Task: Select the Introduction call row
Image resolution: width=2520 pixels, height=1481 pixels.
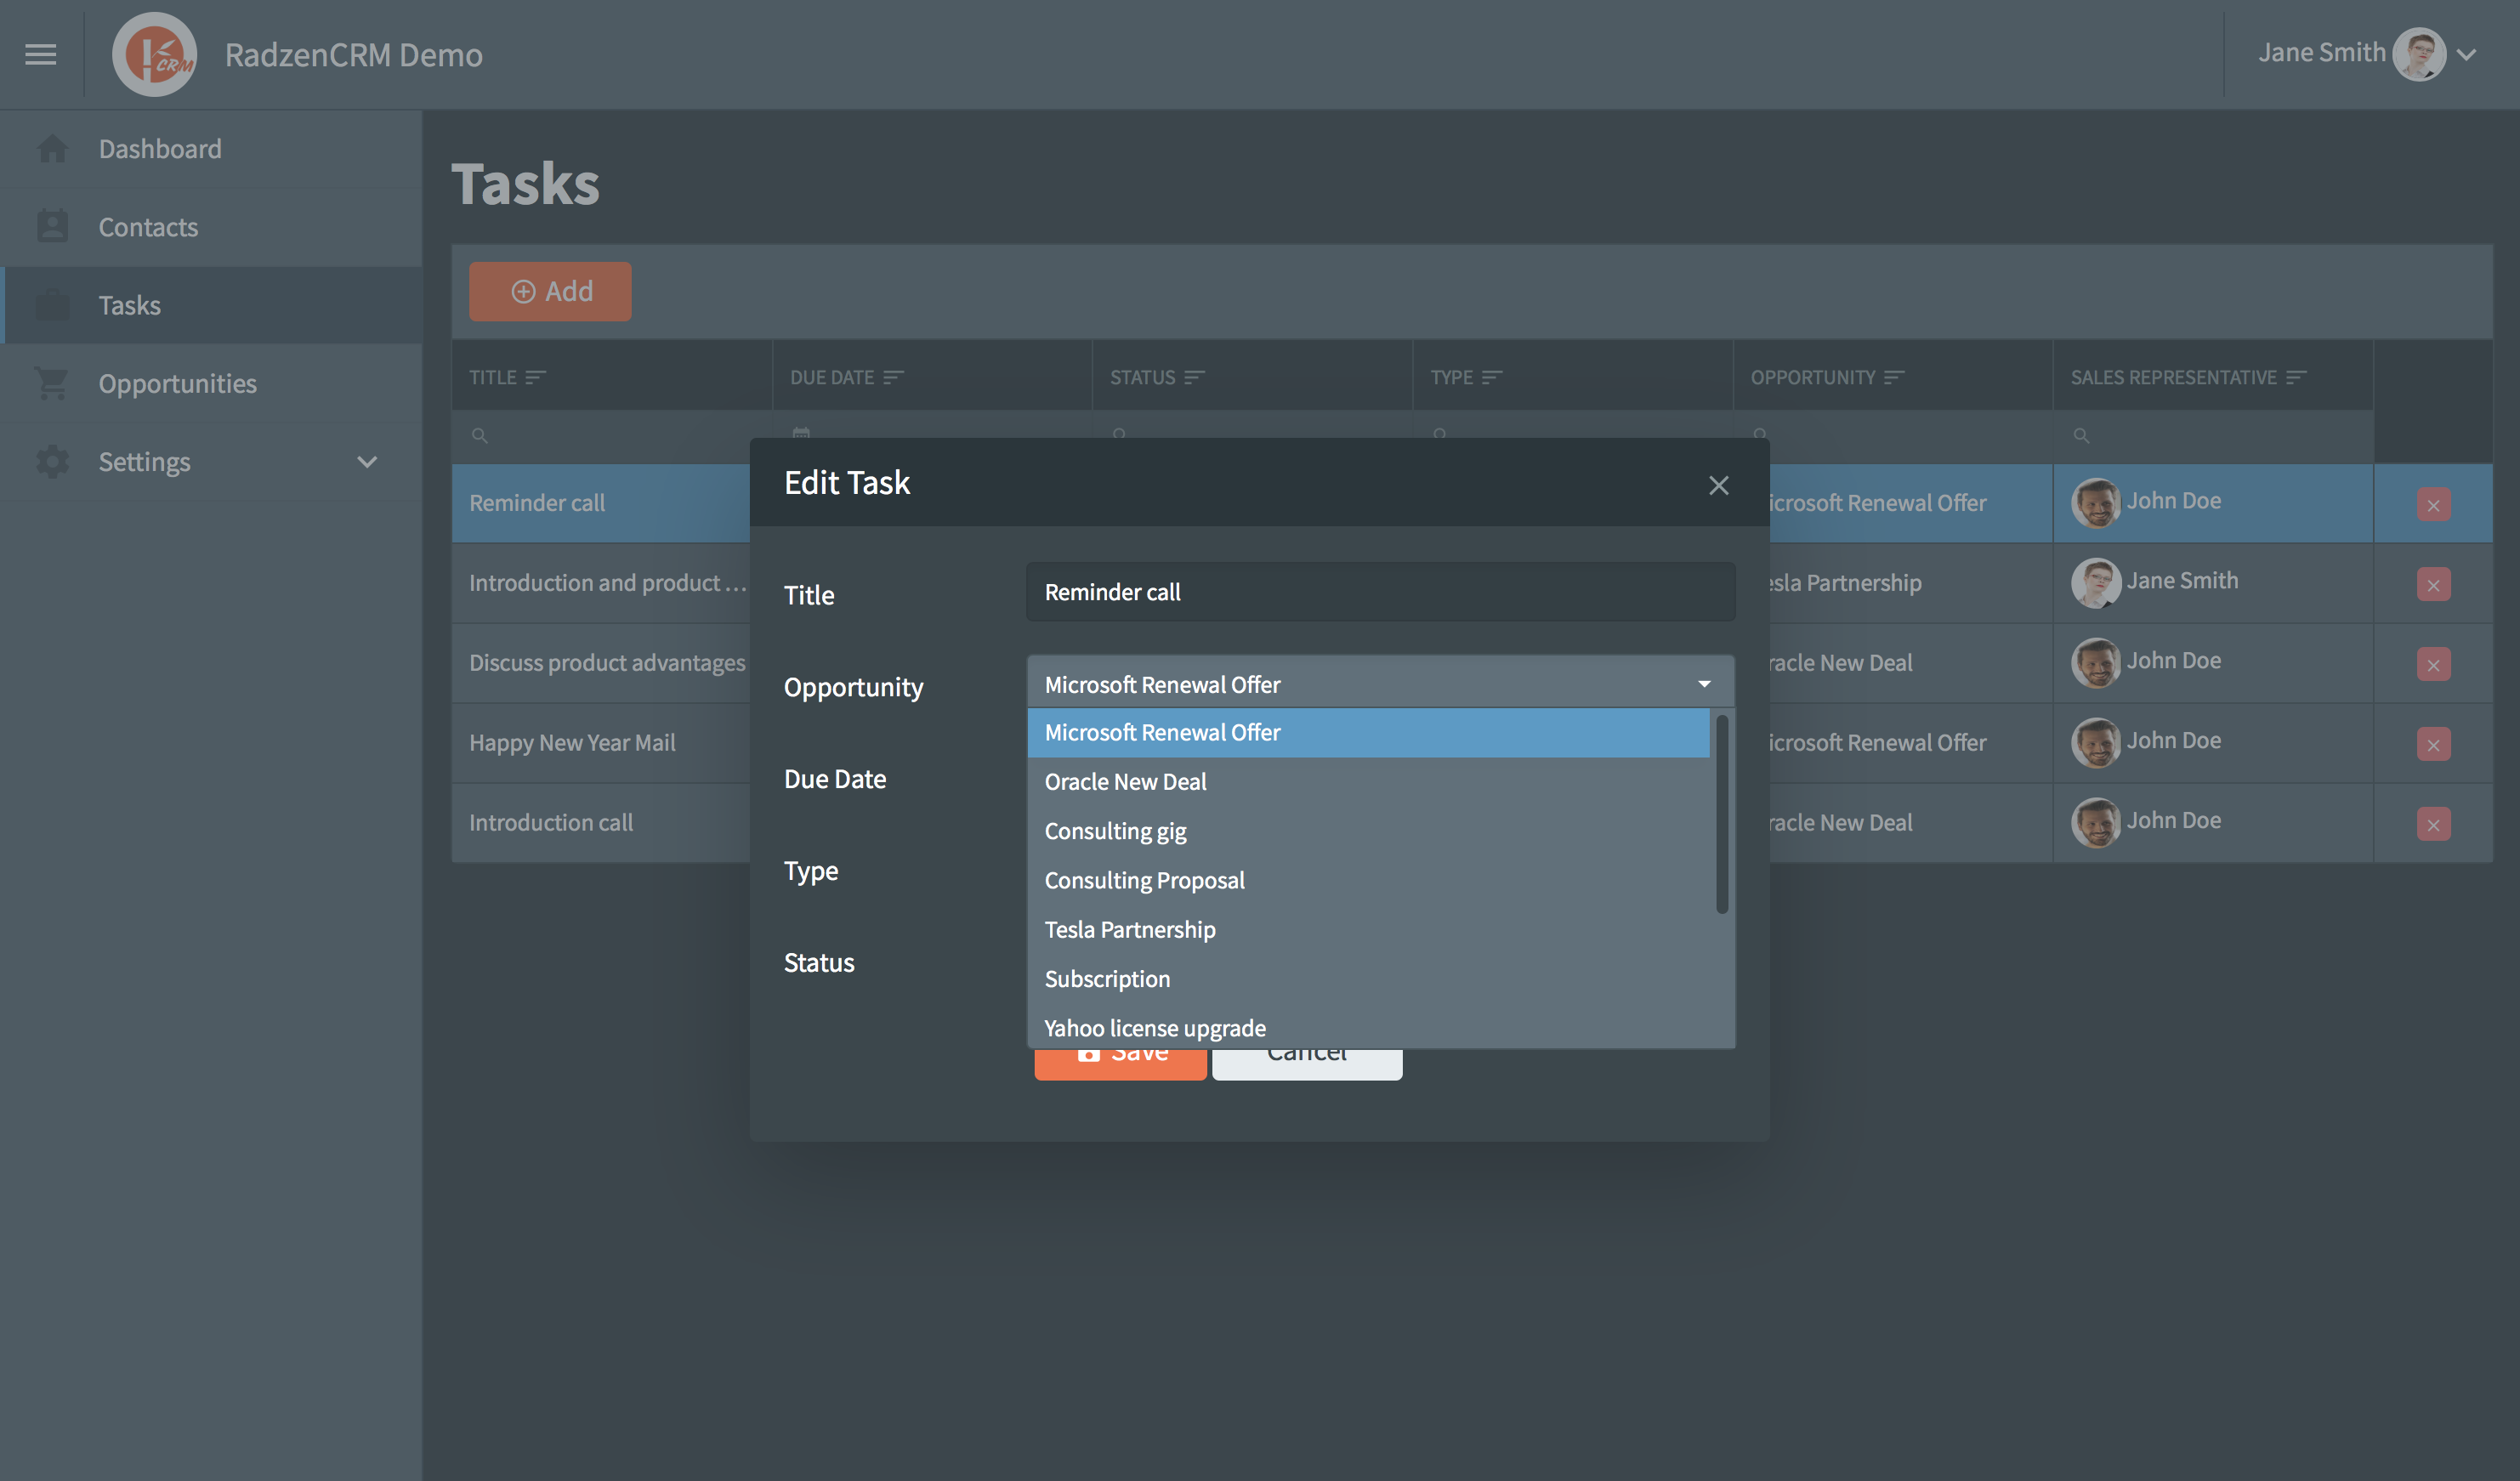Action: click(x=551, y=822)
